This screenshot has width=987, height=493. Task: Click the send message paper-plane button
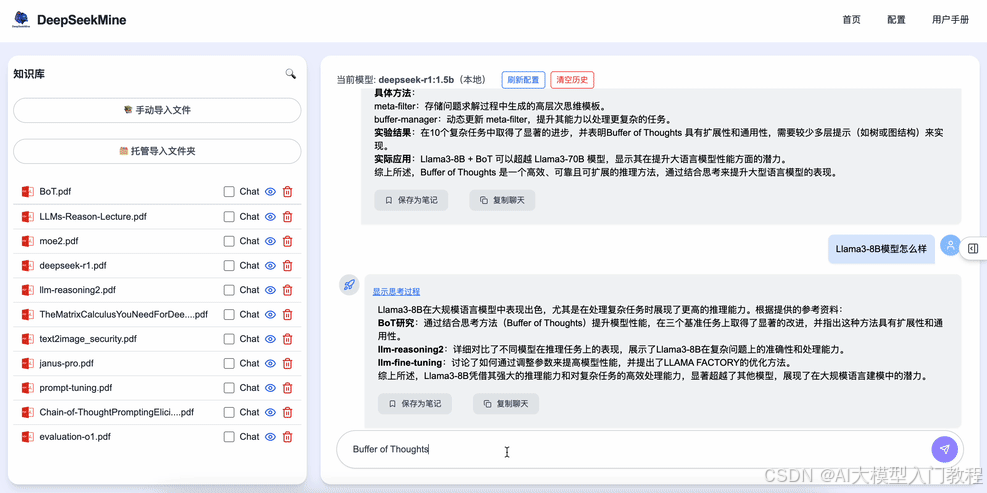point(944,449)
